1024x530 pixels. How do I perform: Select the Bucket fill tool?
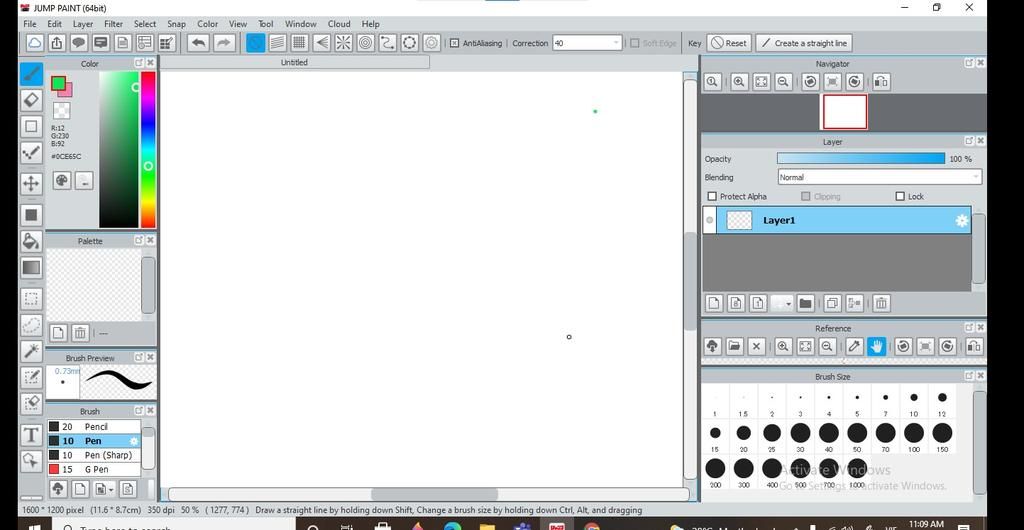click(x=31, y=241)
